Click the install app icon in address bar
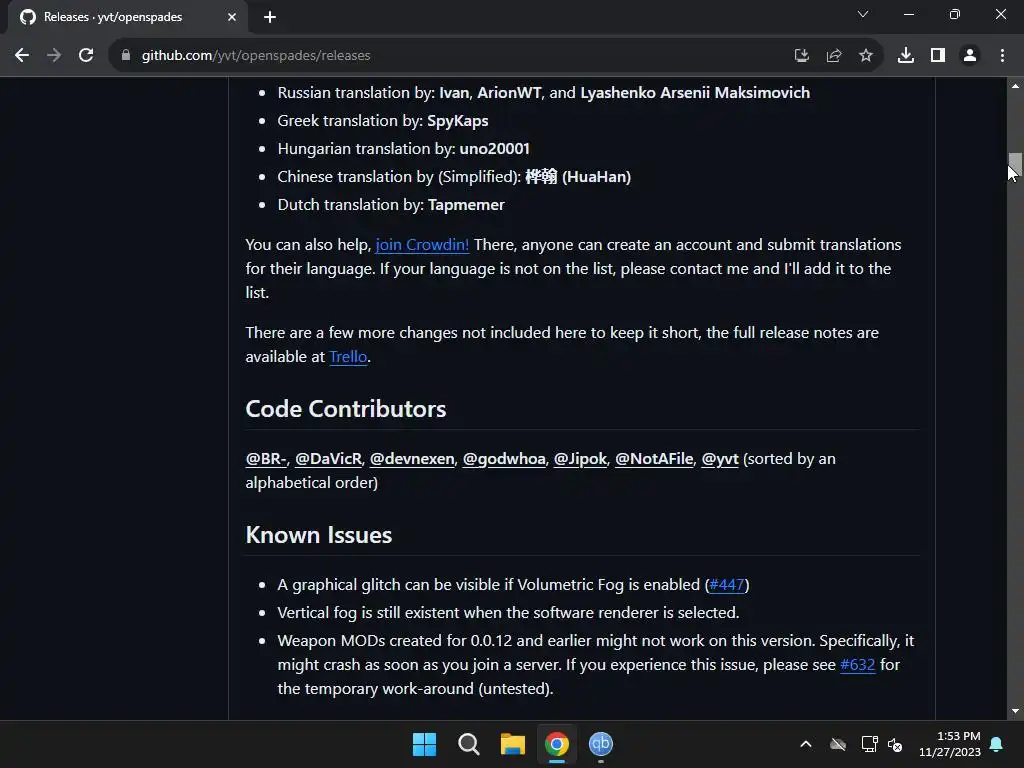The image size is (1024, 768). pos(802,56)
